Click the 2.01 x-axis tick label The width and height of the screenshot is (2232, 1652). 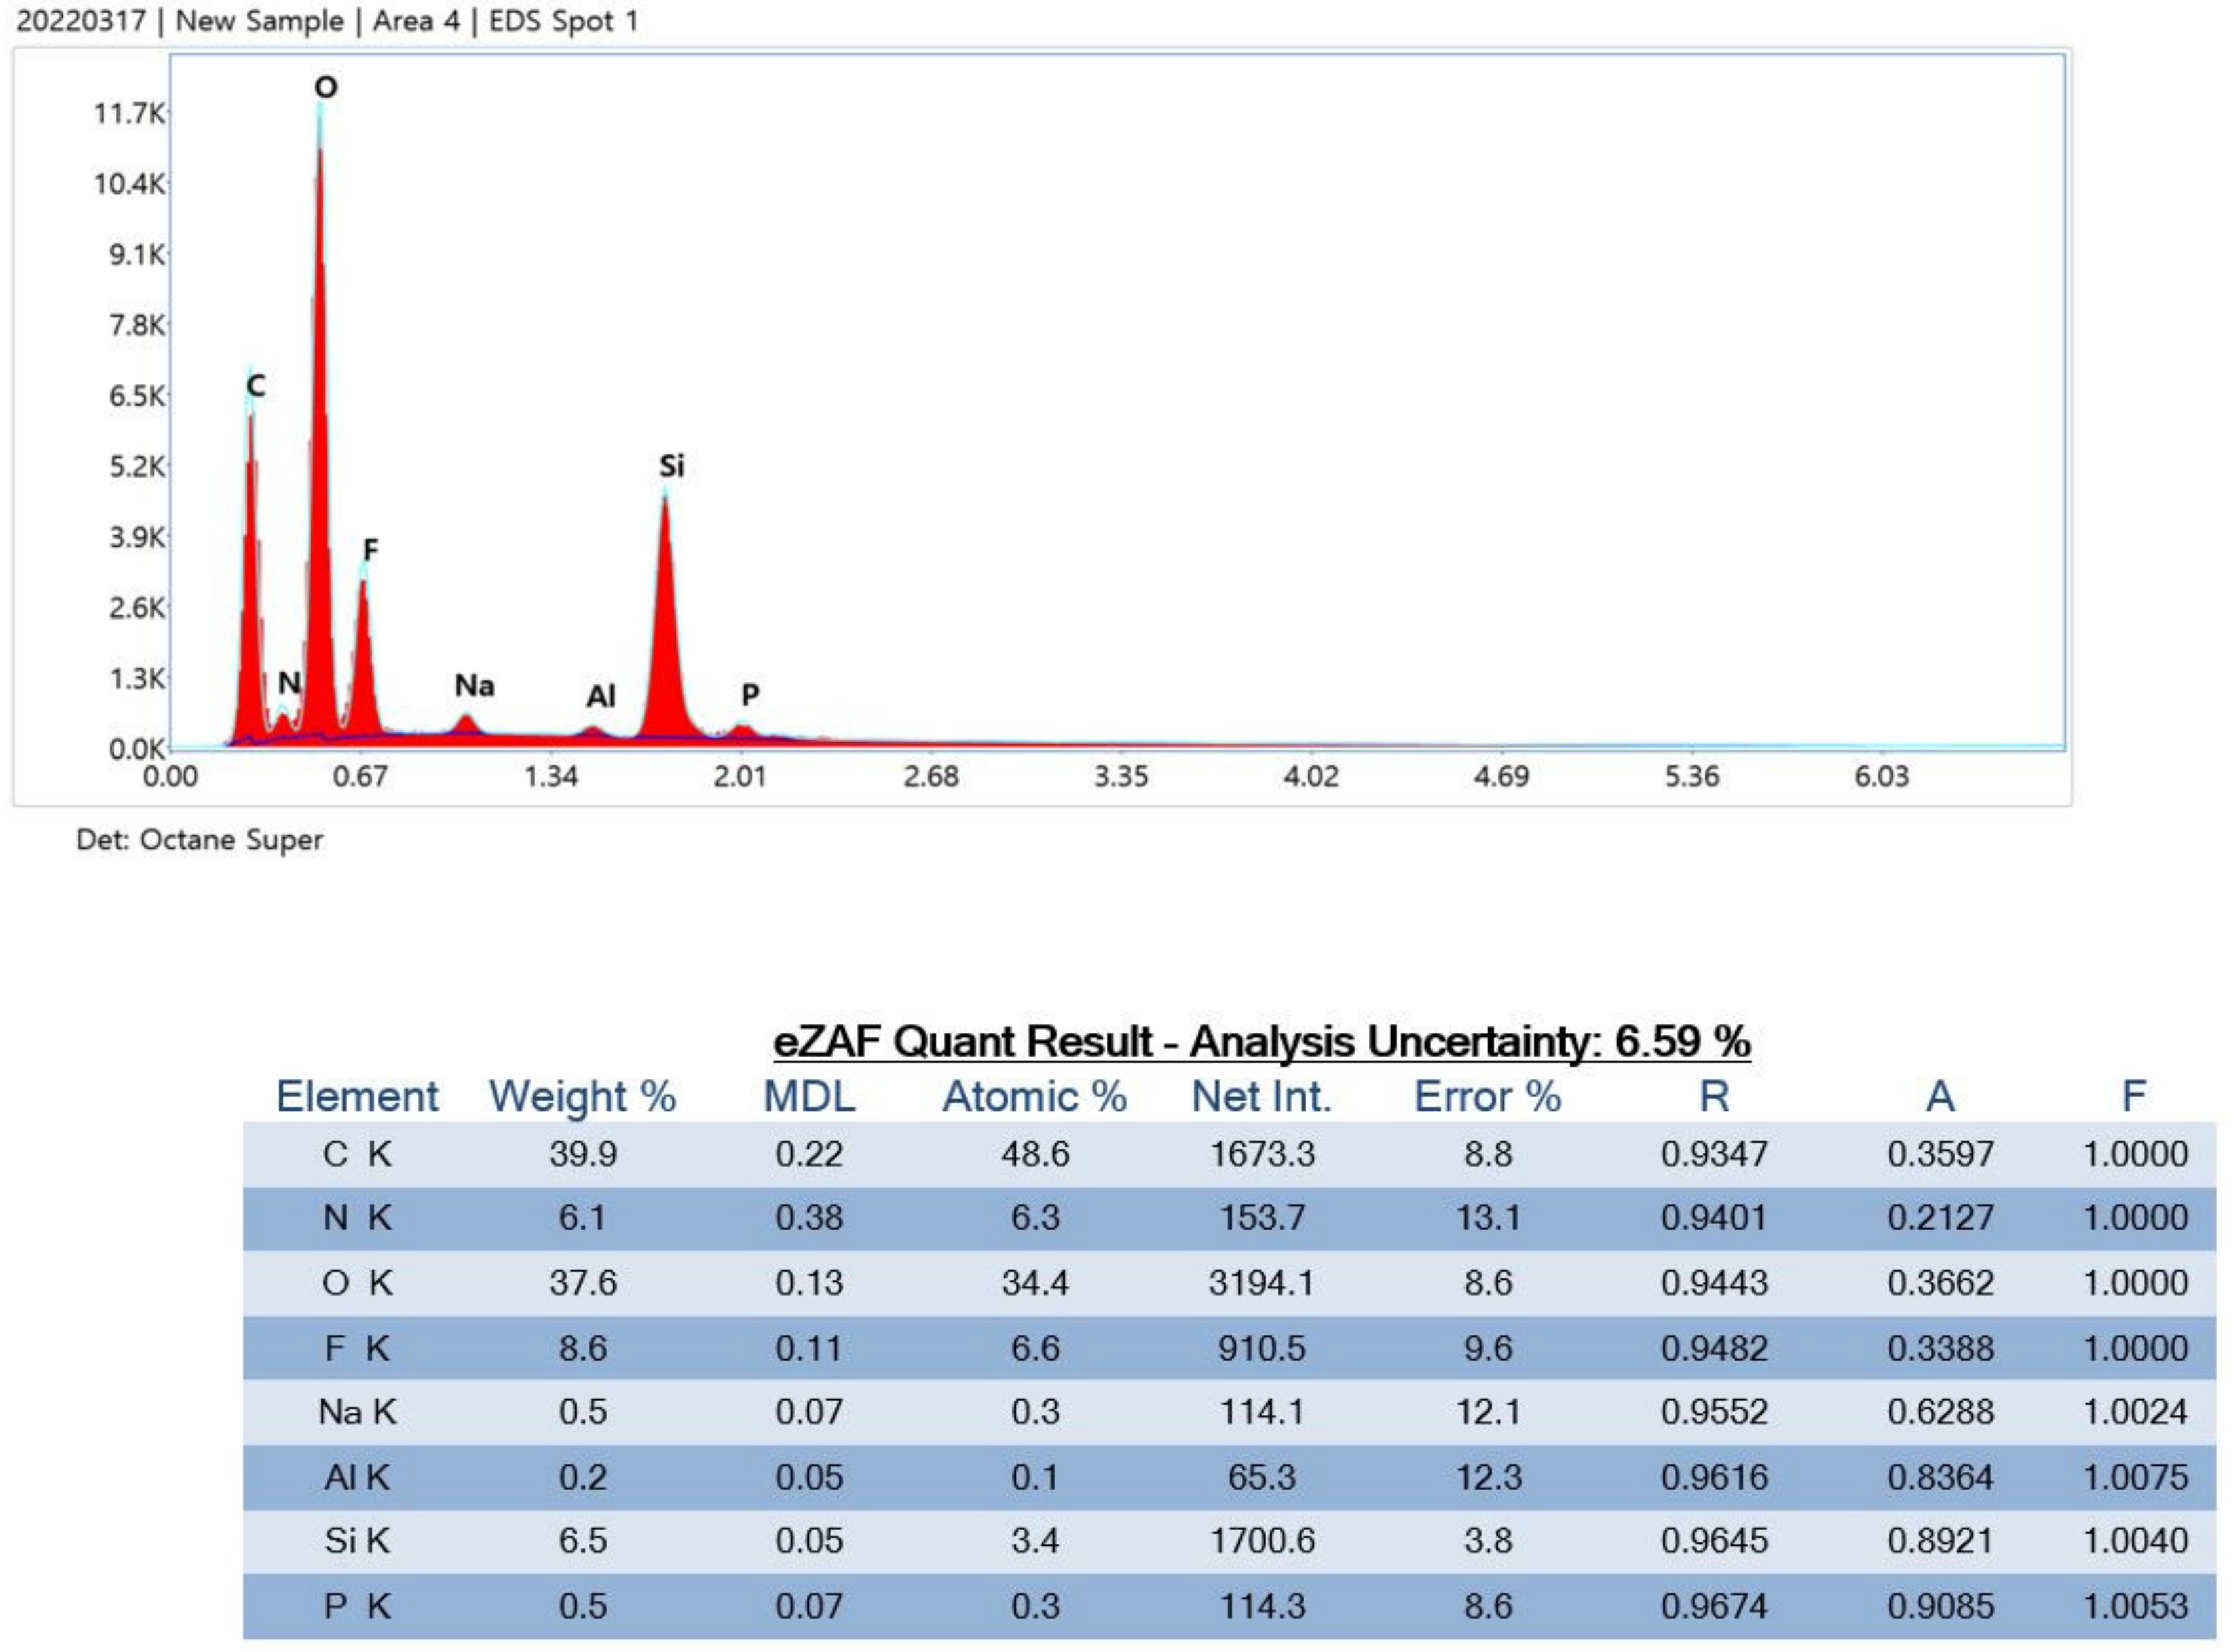click(740, 777)
